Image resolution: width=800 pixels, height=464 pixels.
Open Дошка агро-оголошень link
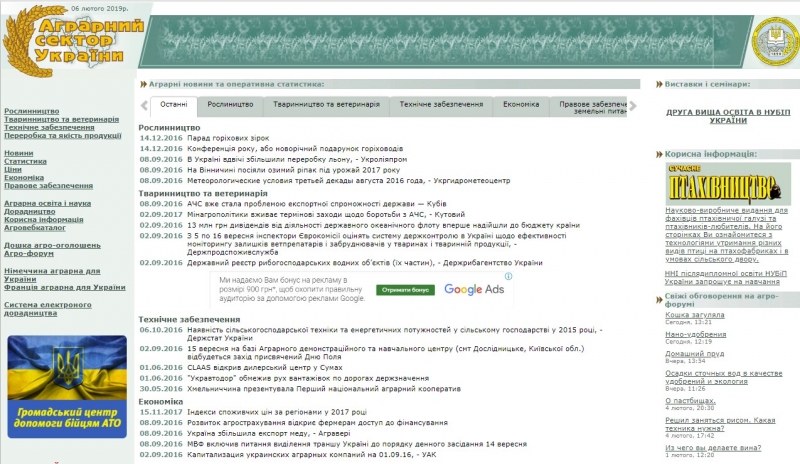[52, 245]
